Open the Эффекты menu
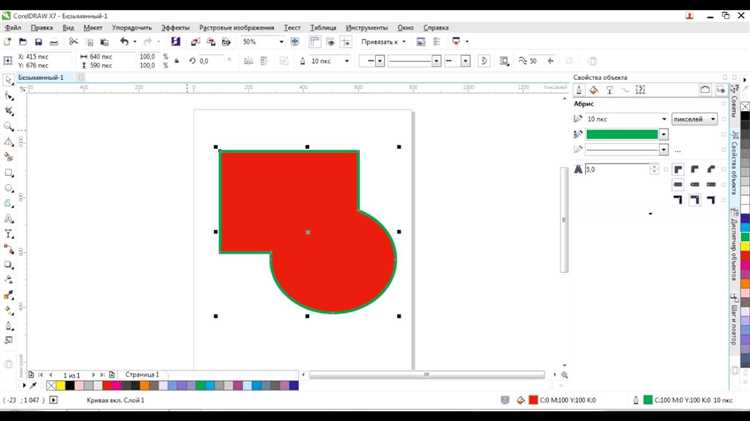 coord(175,28)
